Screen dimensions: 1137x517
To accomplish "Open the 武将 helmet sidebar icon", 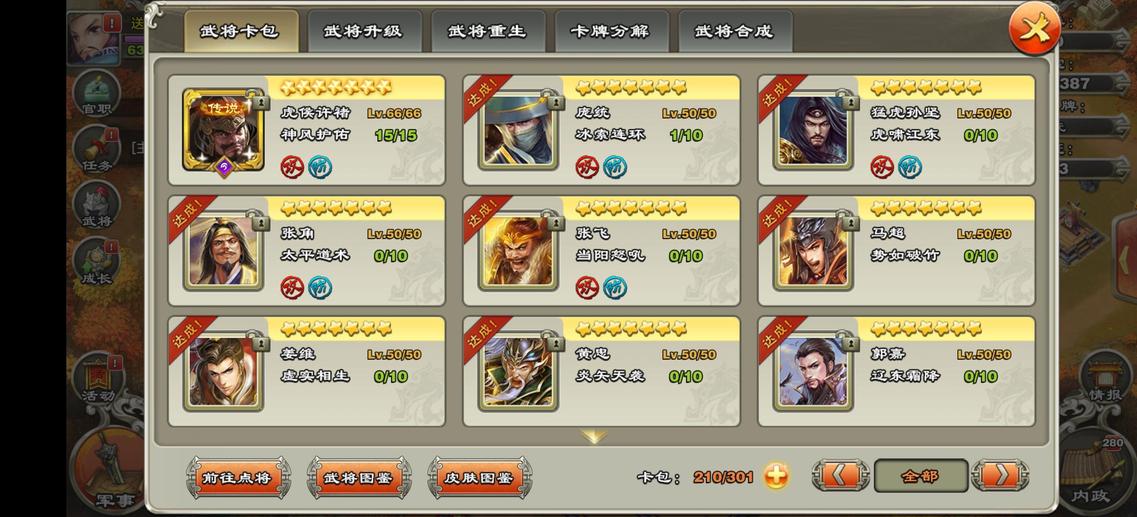I will (96, 205).
